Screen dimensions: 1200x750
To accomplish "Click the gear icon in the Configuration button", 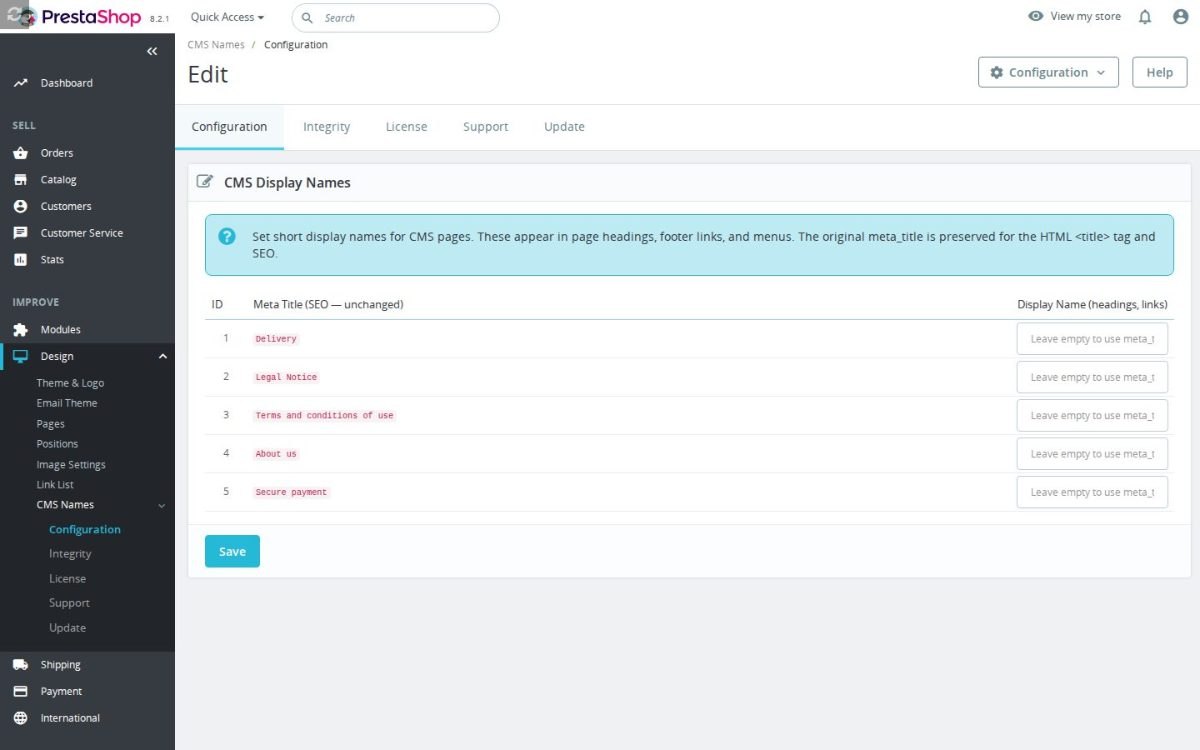I will [996, 73].
